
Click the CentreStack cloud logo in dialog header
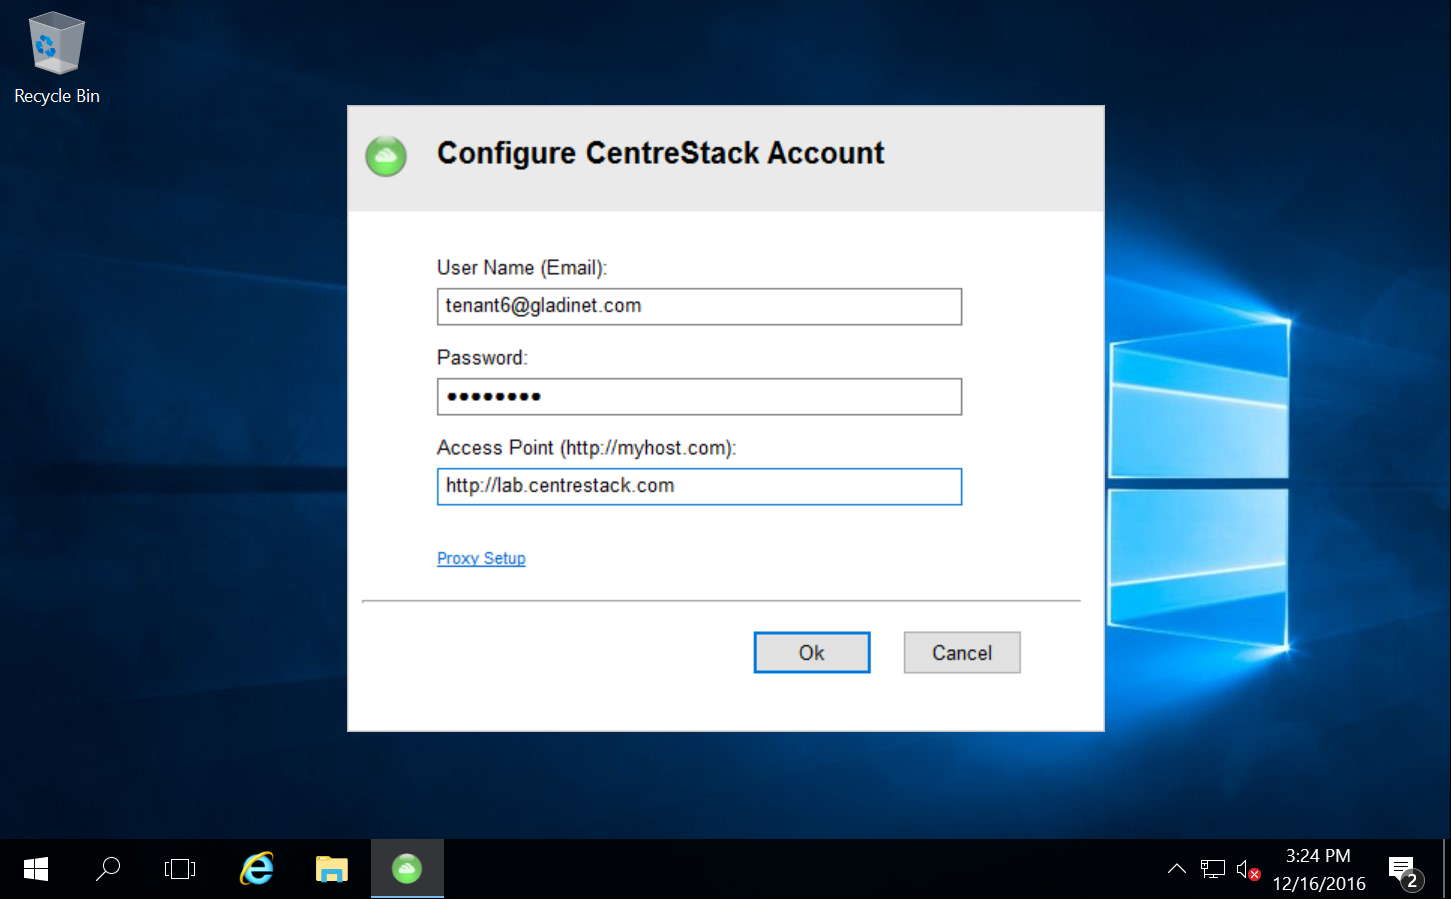coord(386,156)
